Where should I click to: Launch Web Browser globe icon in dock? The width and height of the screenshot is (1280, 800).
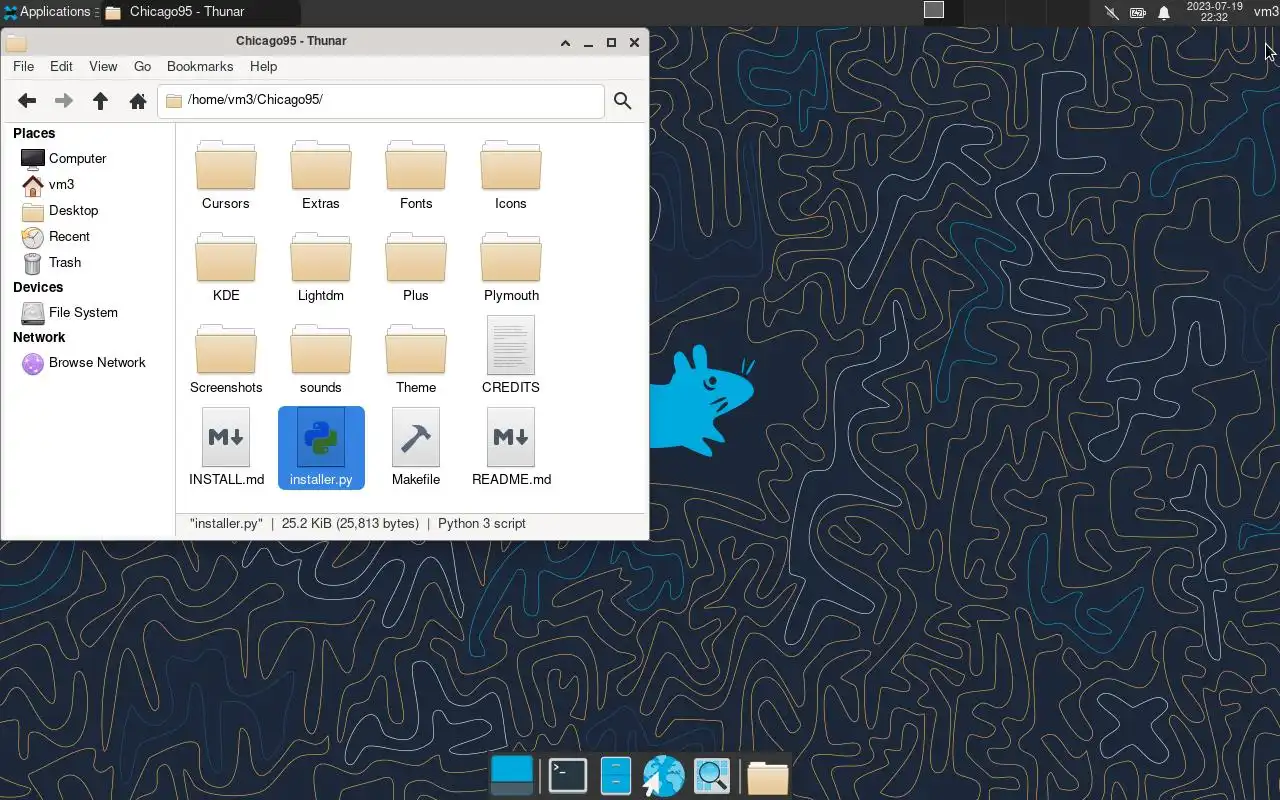(x=663, y=775)
